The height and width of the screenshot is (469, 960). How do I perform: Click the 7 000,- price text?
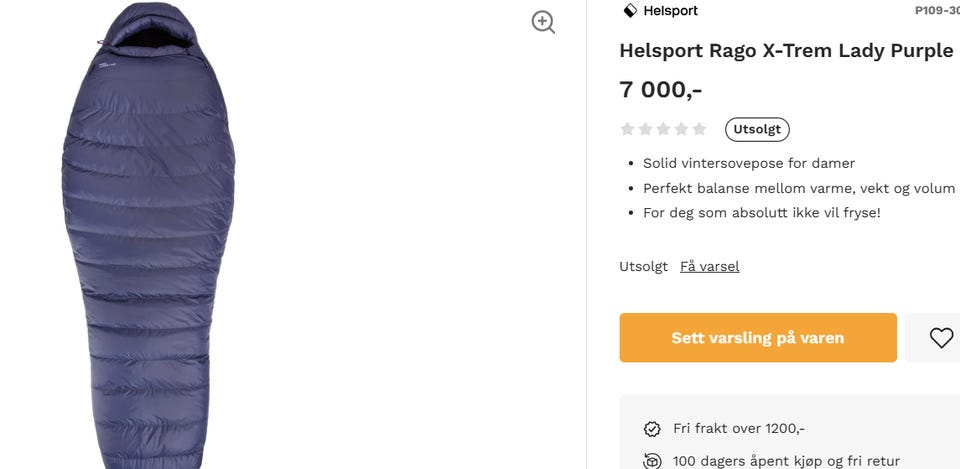pyautogui.click(x=661, y=89)
